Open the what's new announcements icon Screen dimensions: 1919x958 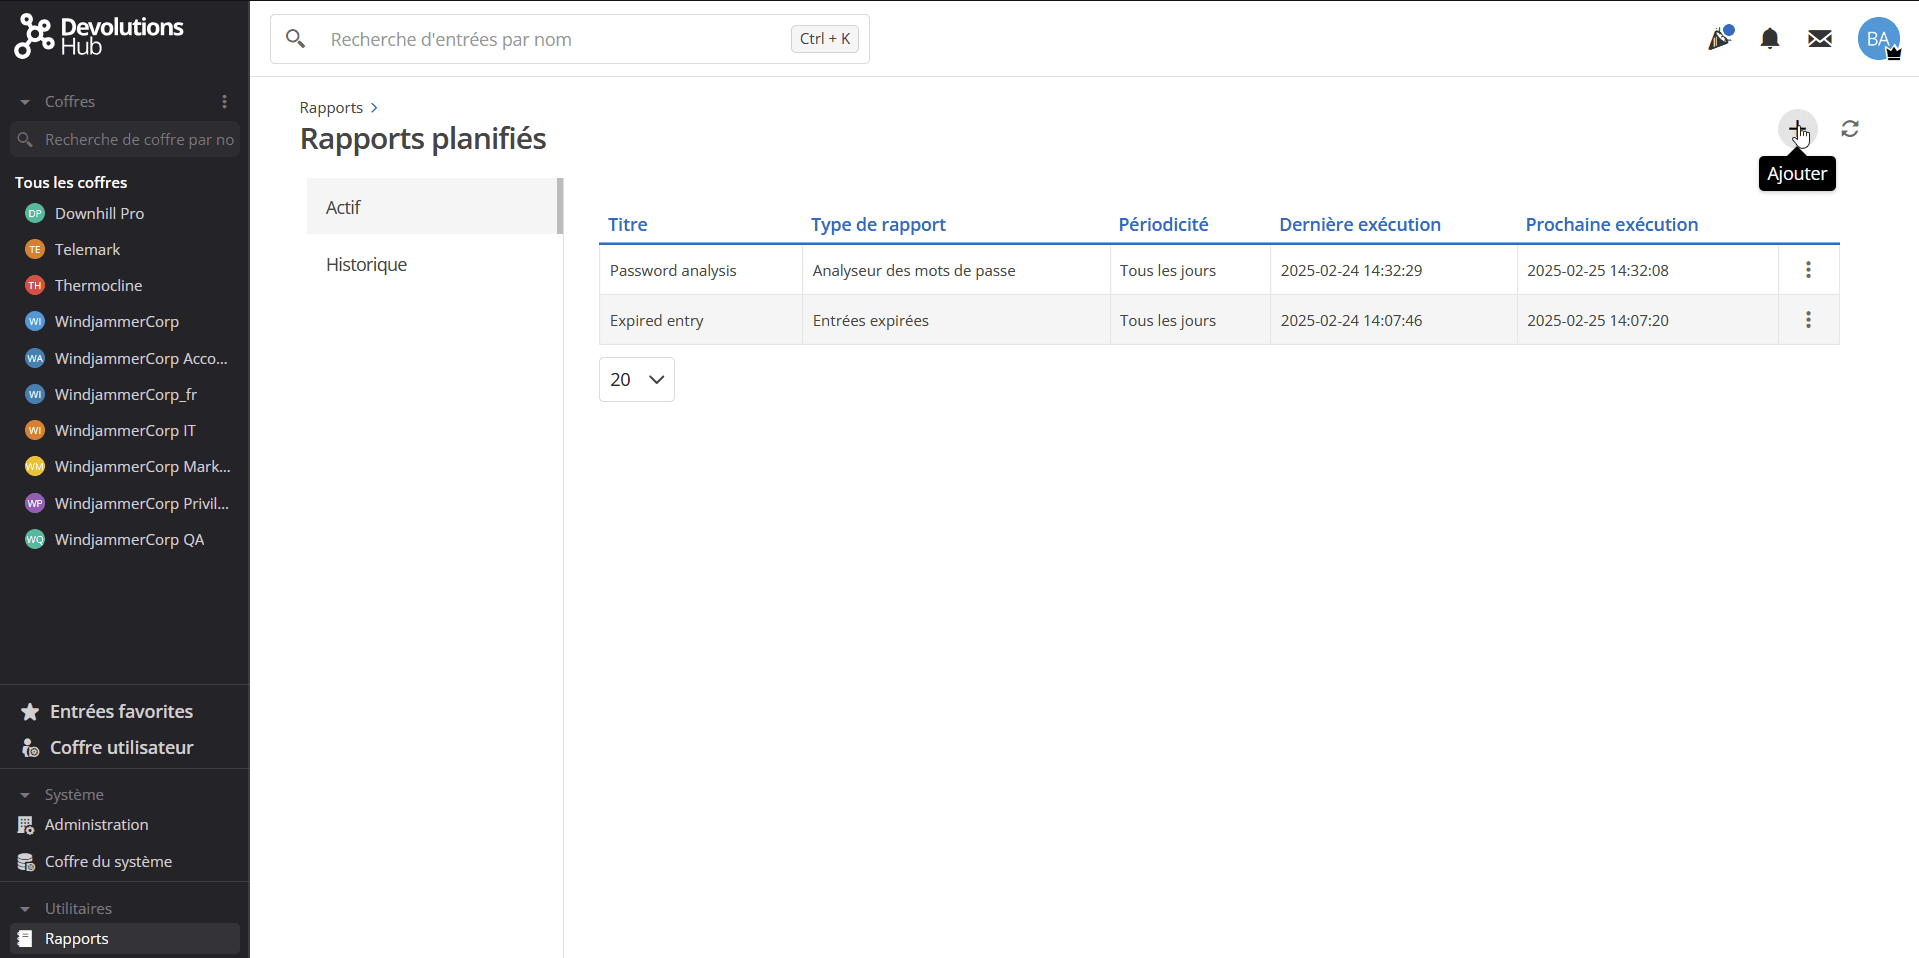[1719, 39]
